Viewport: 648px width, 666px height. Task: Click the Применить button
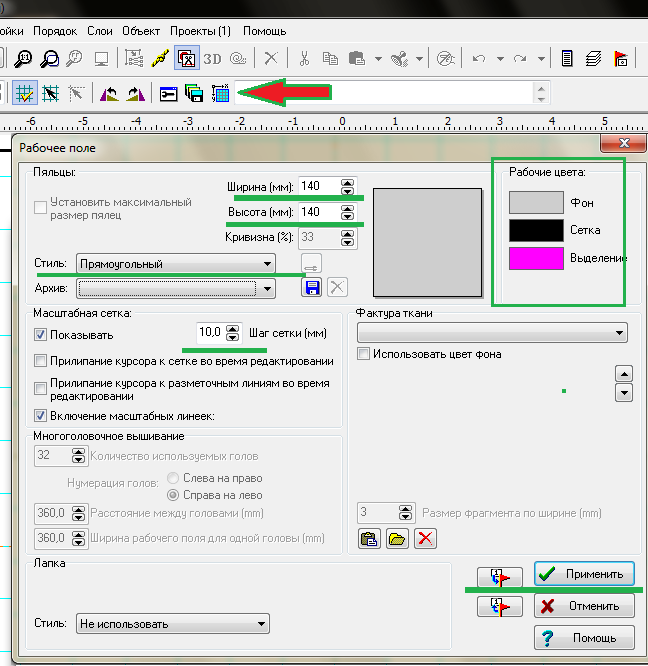click(584, 574)
